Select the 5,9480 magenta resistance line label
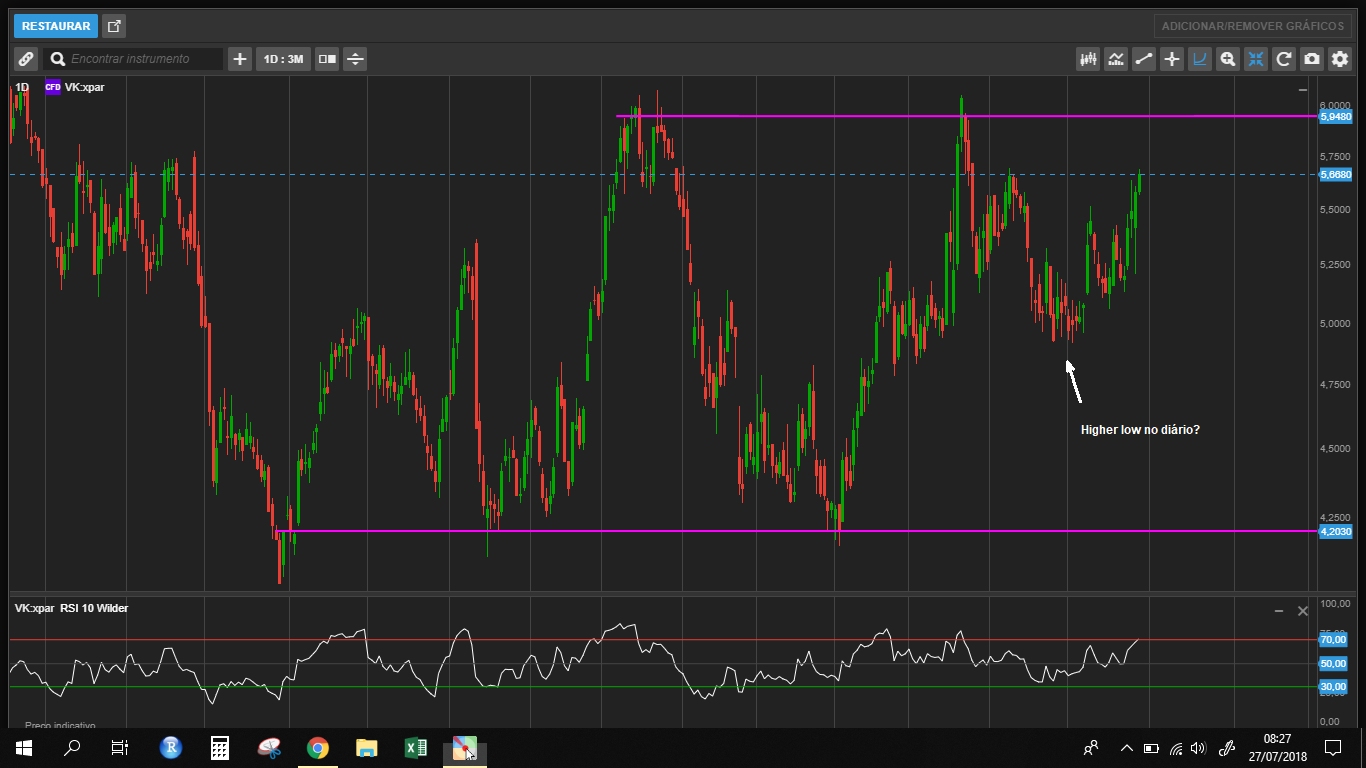 tap(1335, 117)
